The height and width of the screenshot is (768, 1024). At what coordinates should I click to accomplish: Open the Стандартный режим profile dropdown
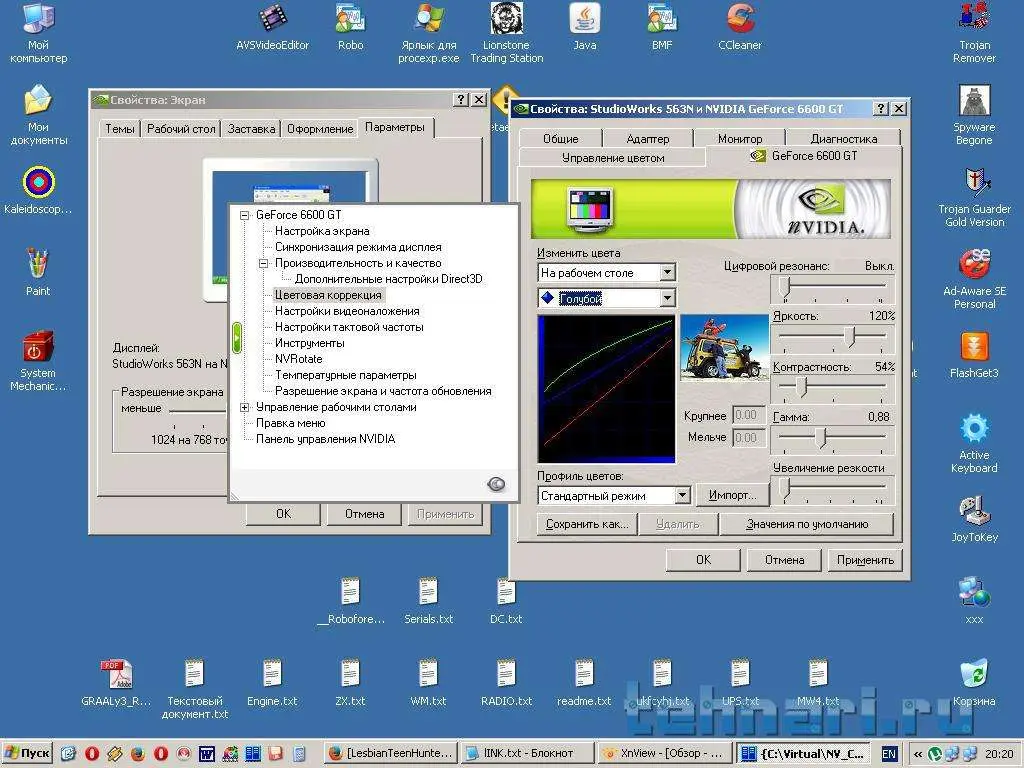pyautogui.click(x=682, y=496)
